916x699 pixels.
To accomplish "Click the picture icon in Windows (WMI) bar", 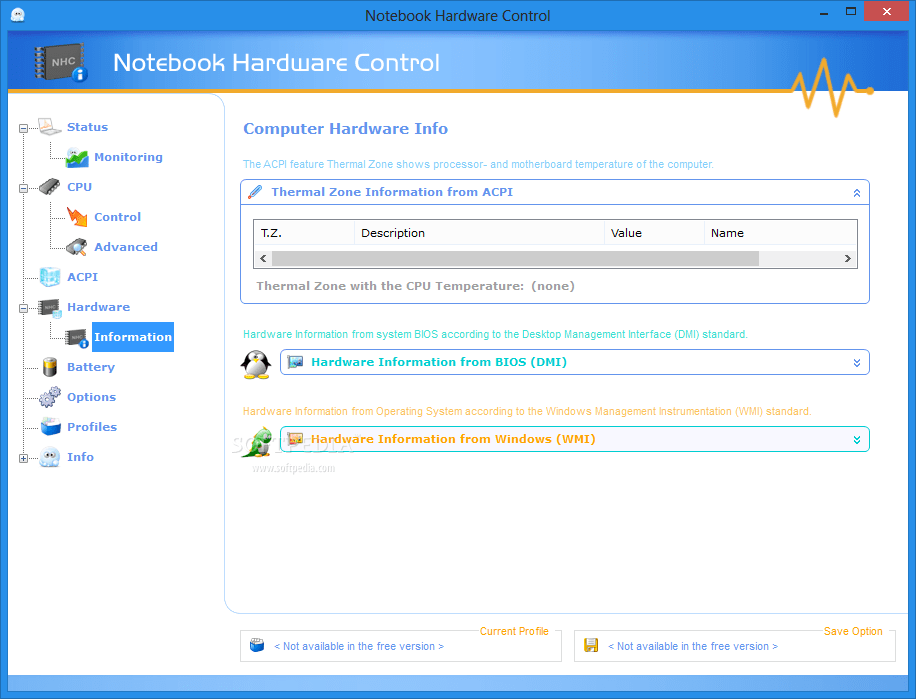I will 296,439.
